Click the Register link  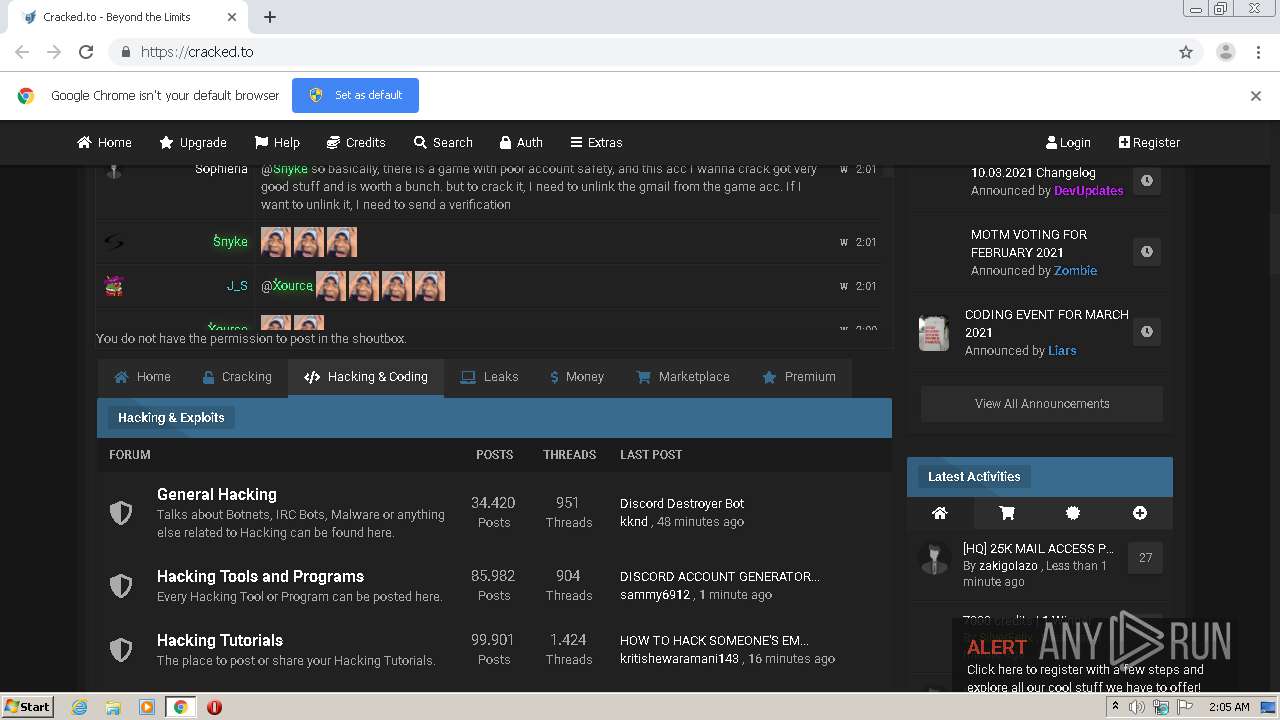click(1149, 142)
